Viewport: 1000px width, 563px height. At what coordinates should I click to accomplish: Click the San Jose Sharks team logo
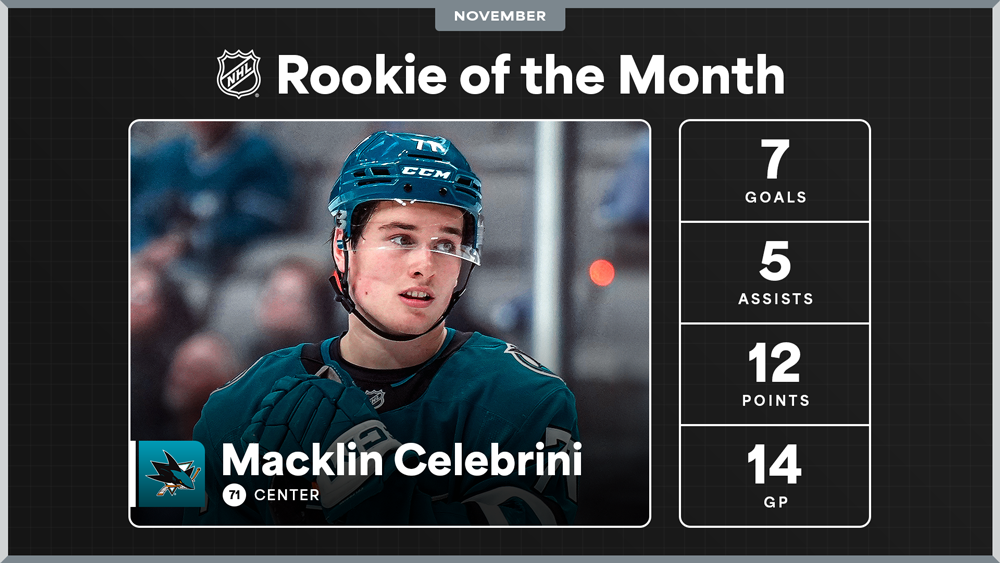[171, 473]
